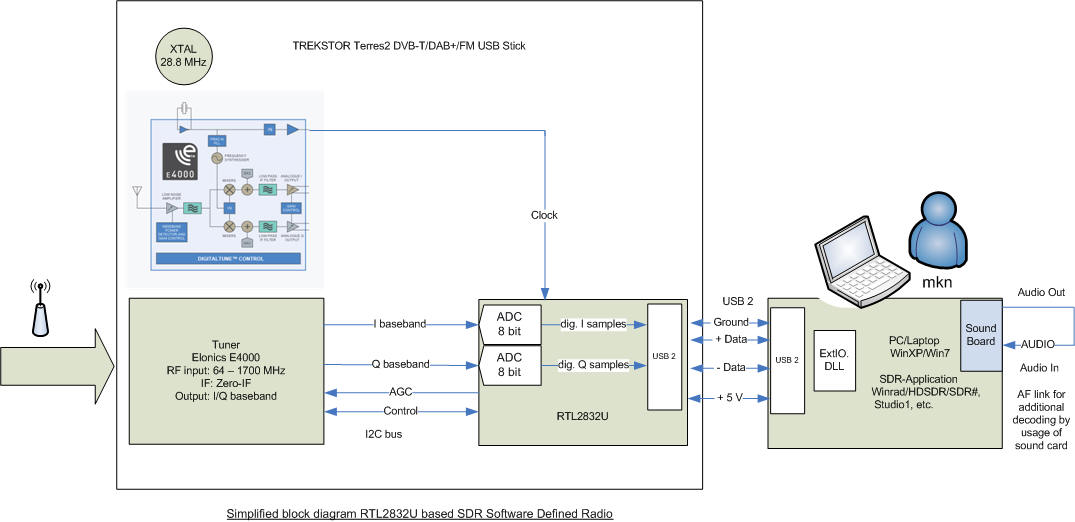The height and width of the screenshot is (522, 1075).
Task: Select the I baseband label
Action: click(401, 323)
